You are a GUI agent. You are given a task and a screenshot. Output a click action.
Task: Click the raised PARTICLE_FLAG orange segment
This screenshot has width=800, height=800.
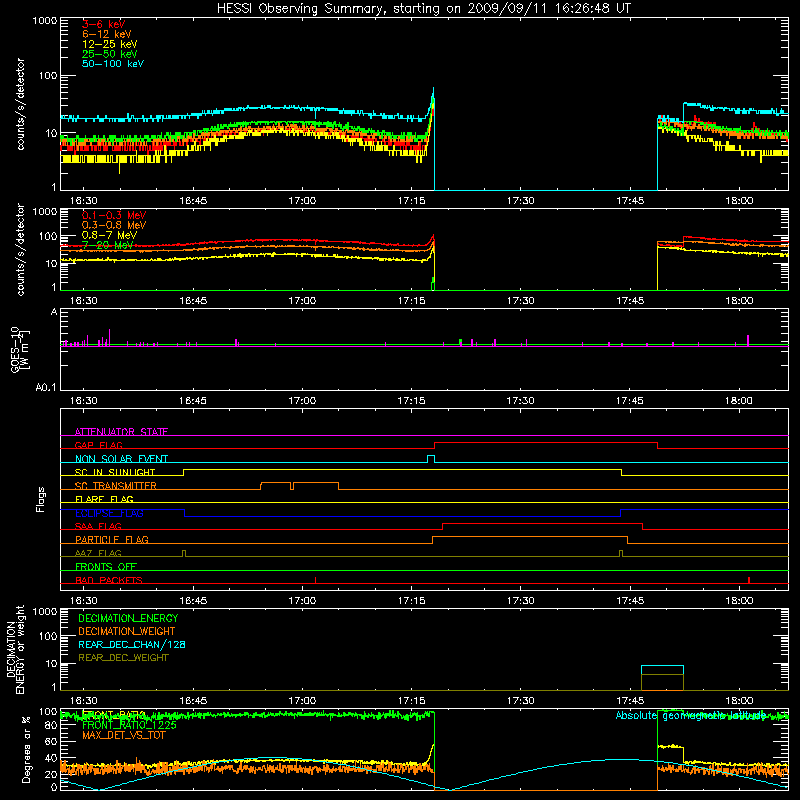530,537
